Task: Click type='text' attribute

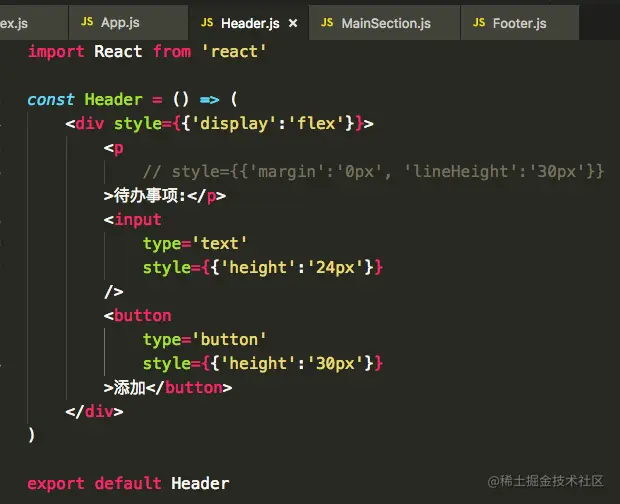Action: (x=195, y=244)
